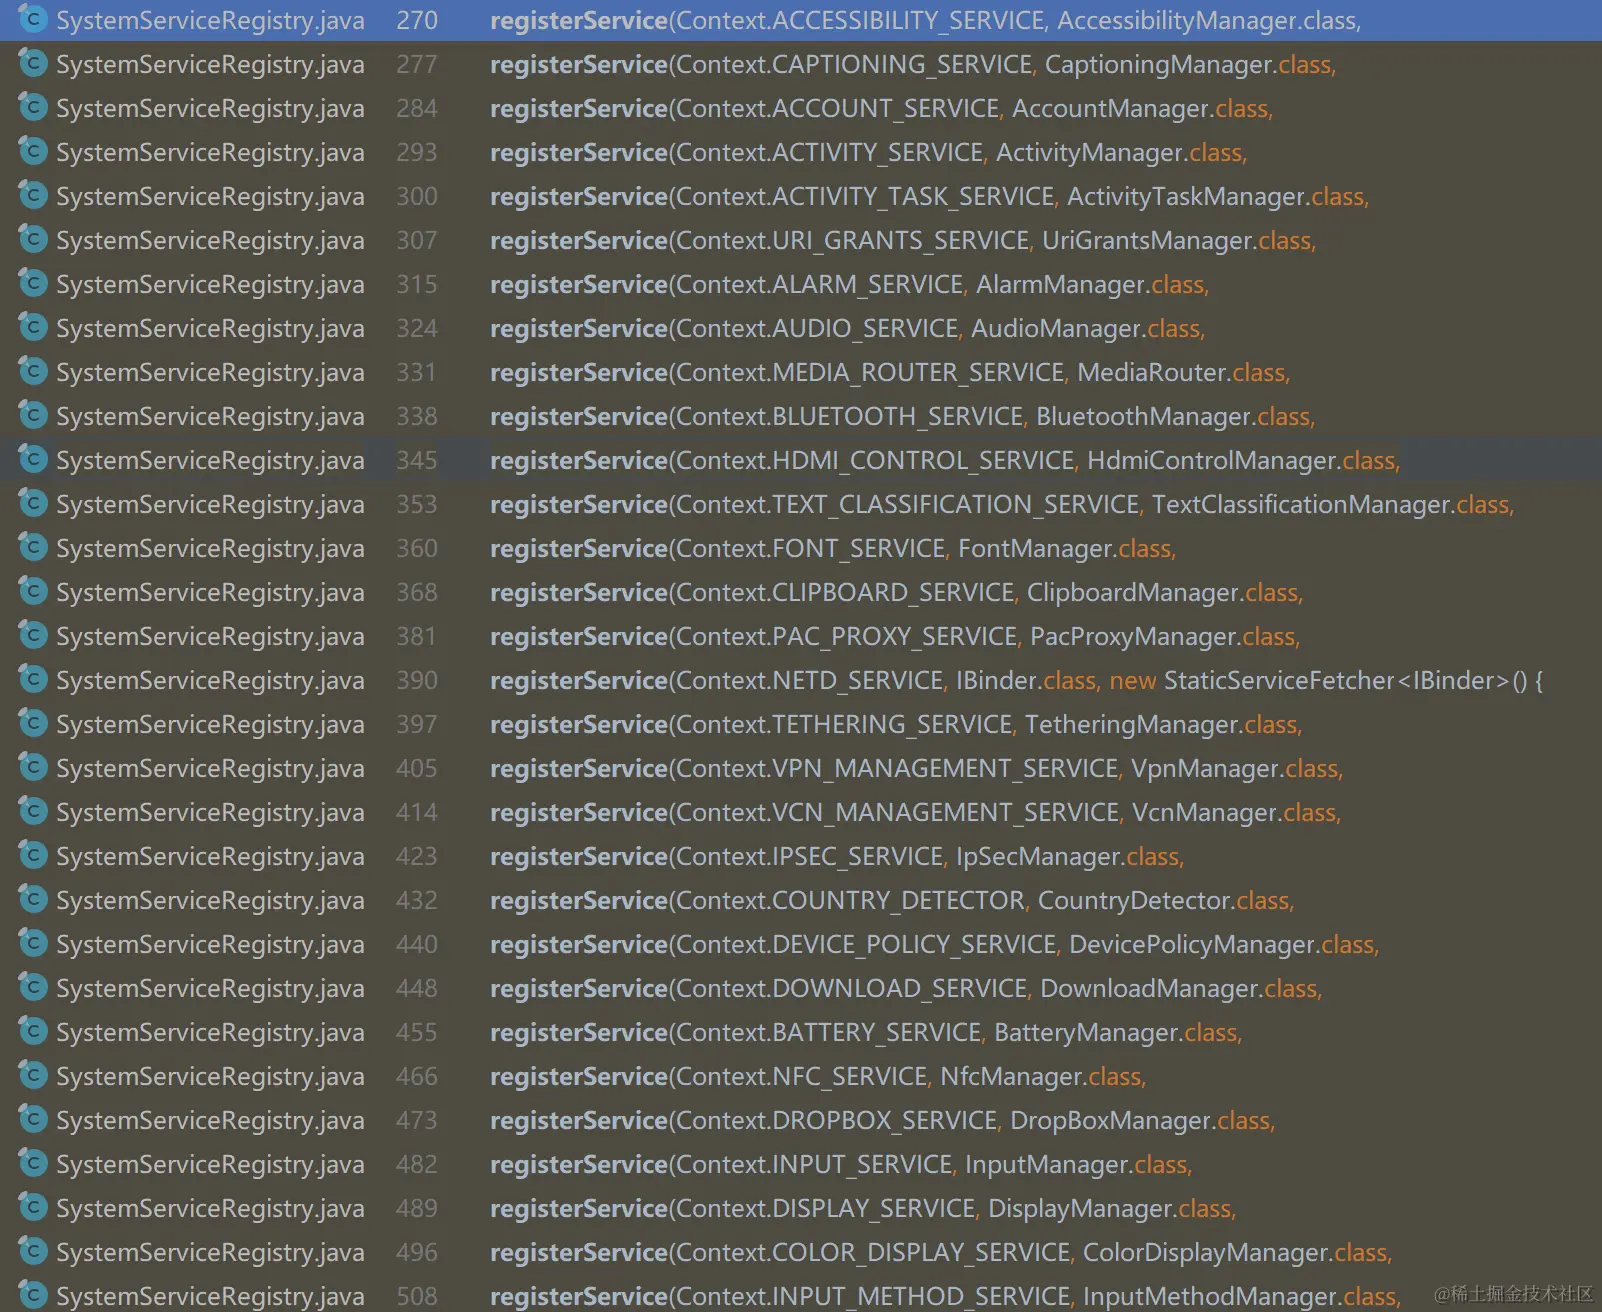Open the BATTERY_SERVICE BatteryManager usage
Image resolution: width=1602 pixels, height=1312 pixels.
866,1033
